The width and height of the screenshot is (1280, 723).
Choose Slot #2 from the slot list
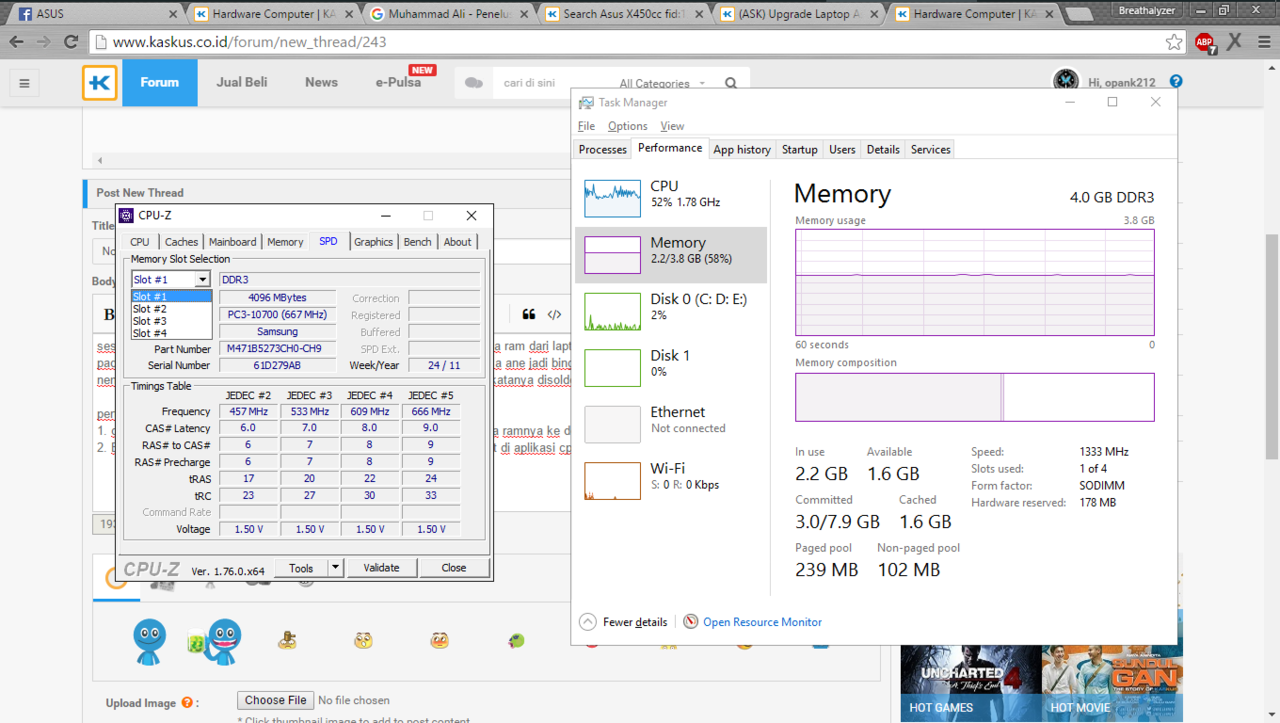click(x=171, y=309)
